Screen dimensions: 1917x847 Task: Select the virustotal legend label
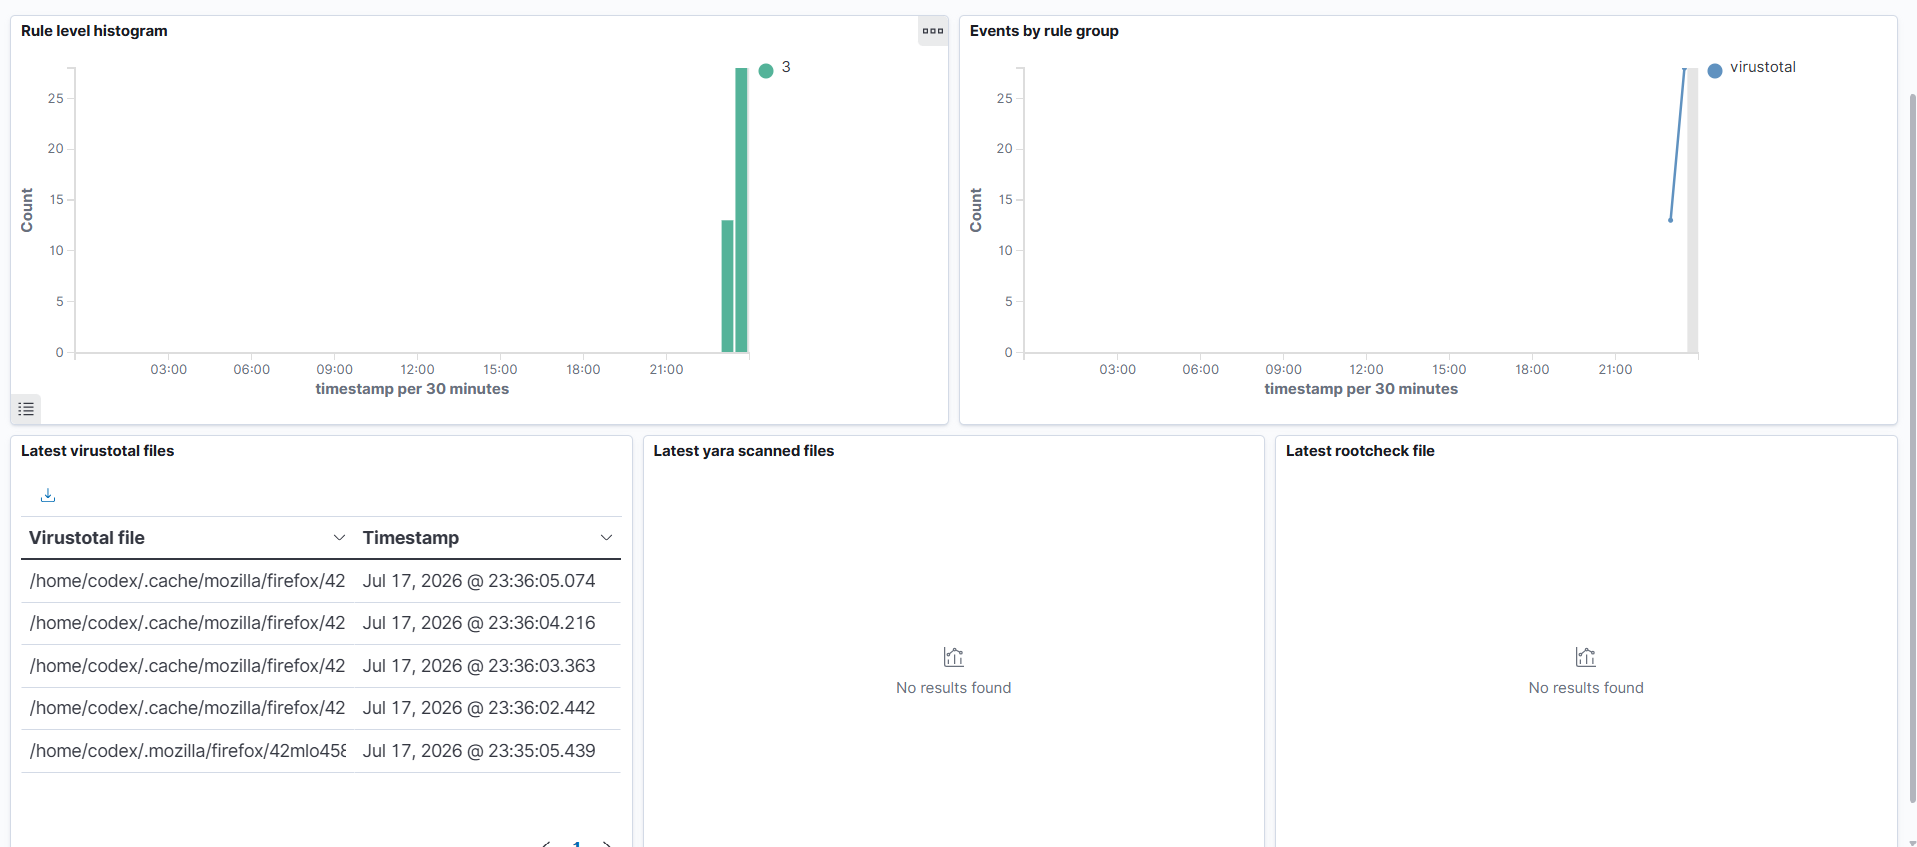[x=1763, y=67]
